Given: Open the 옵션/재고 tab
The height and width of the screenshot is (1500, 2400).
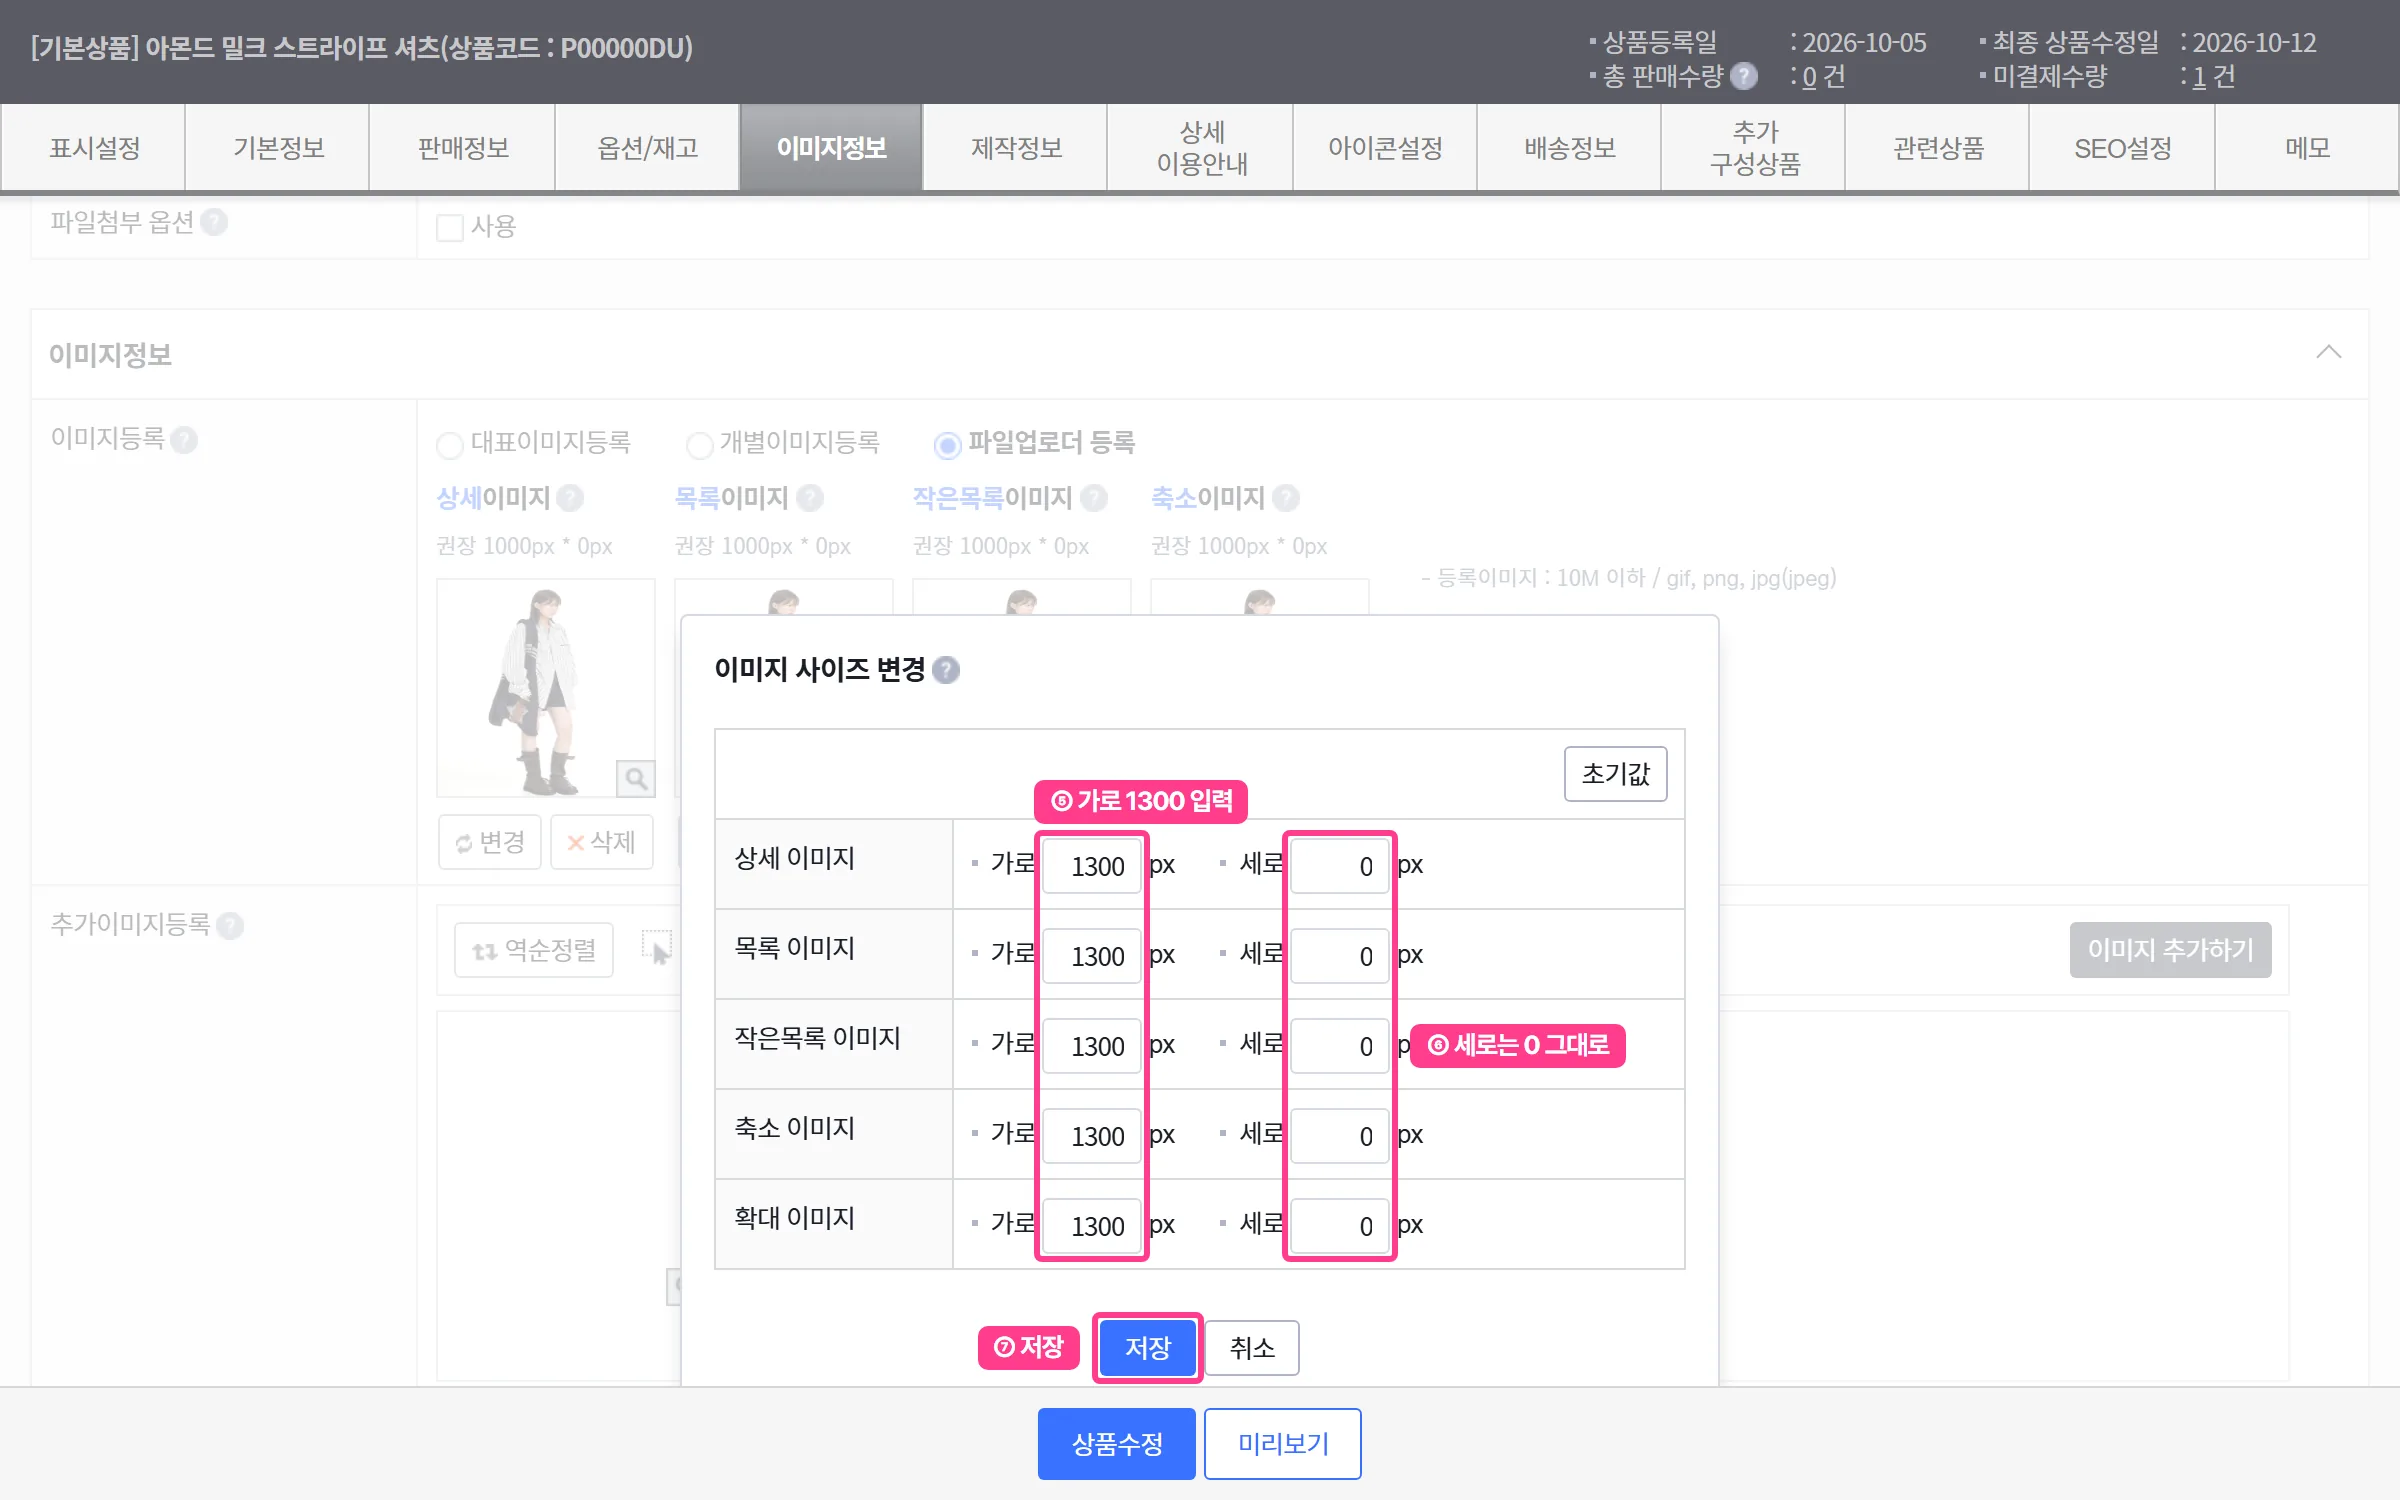Looking at the screenshot, I should [648, 148].
